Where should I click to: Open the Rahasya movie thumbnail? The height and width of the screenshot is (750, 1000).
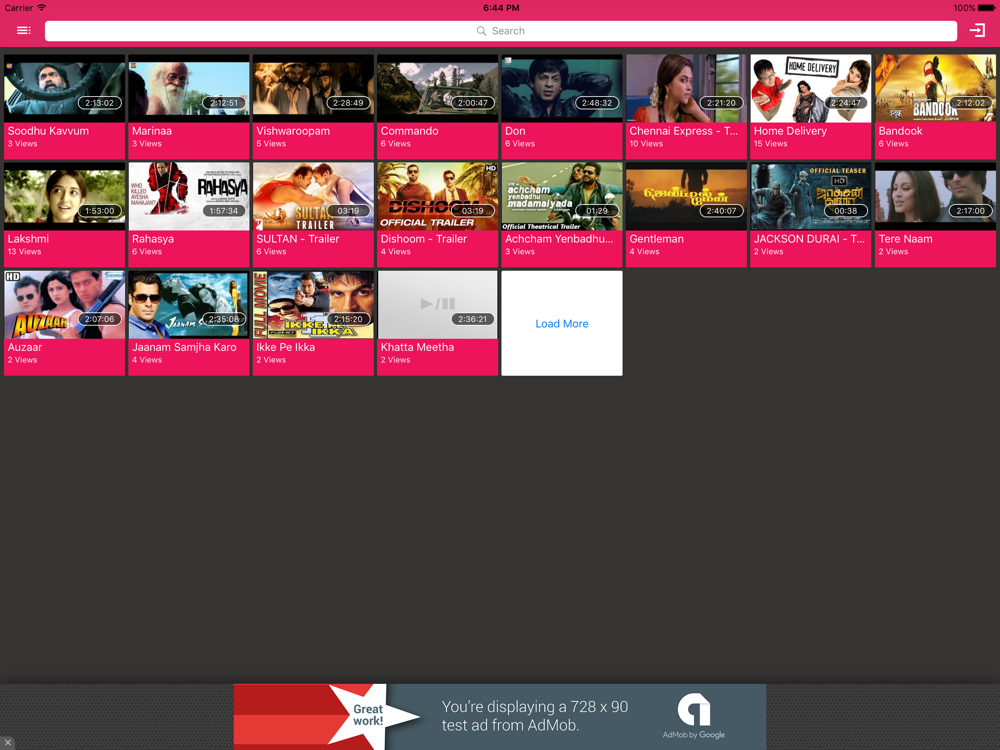pyautogui.click(x=189, y=196)
